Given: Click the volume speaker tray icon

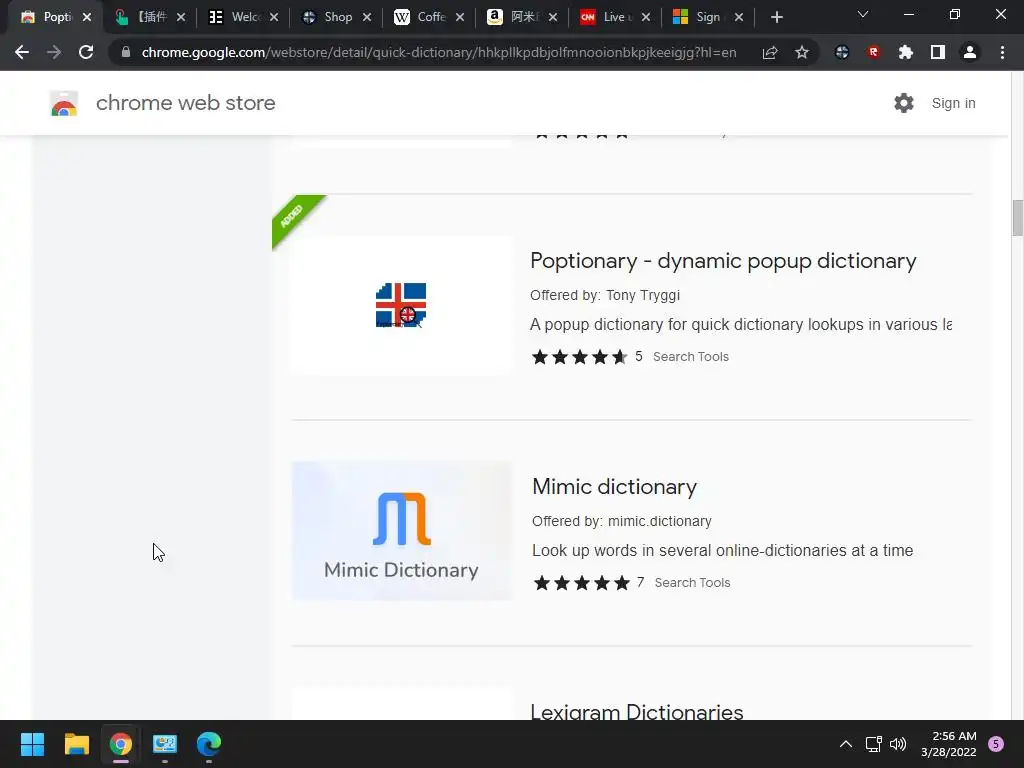Looking at the screenshot, I should [899, 744].
